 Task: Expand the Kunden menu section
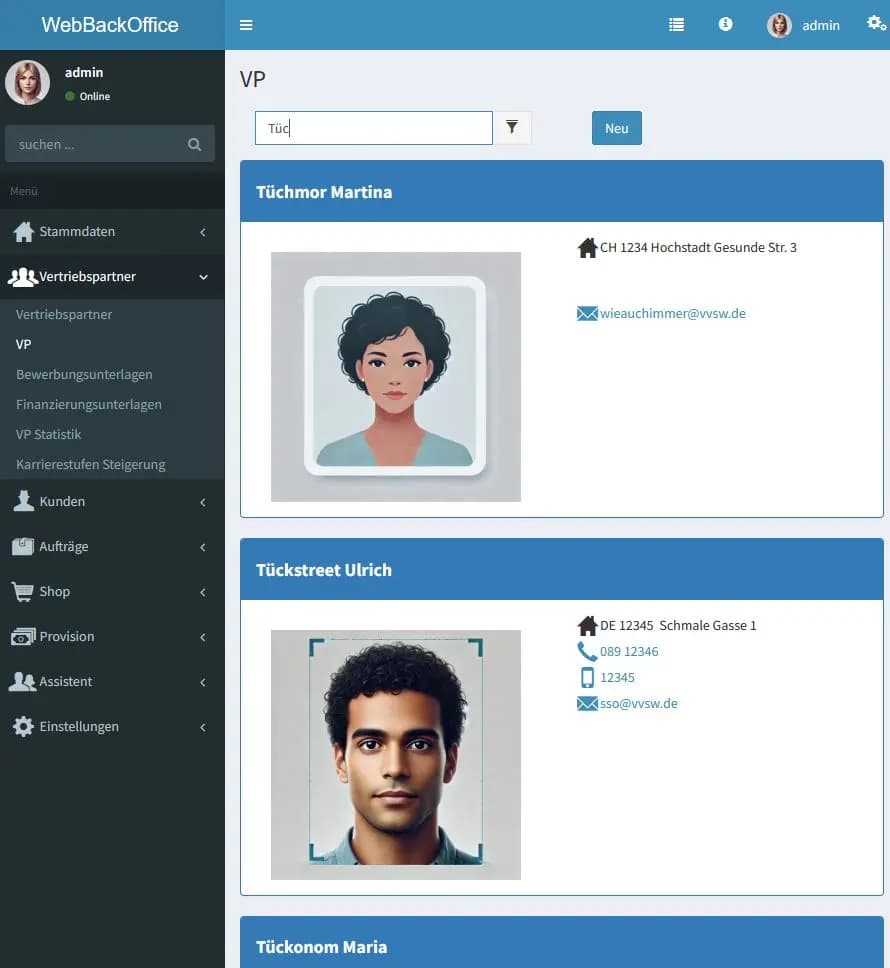(x=112, y=501)
